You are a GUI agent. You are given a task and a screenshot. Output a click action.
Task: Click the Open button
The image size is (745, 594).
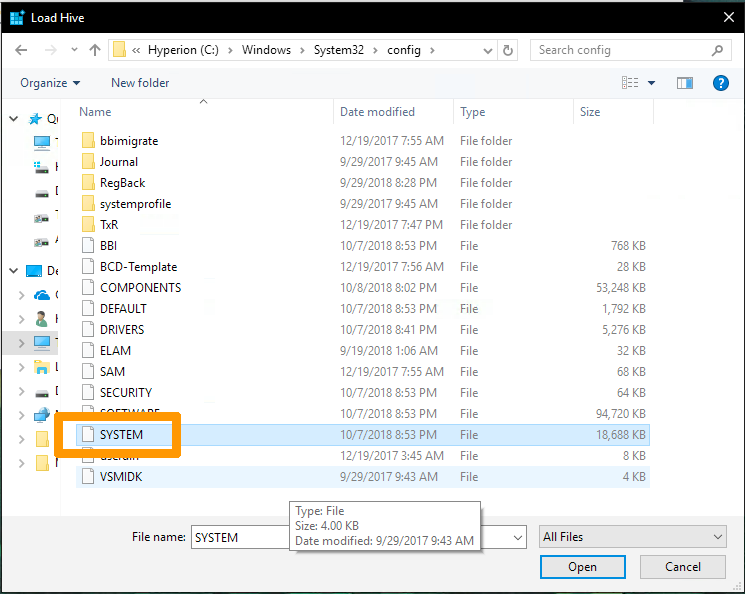click(582, 567)
